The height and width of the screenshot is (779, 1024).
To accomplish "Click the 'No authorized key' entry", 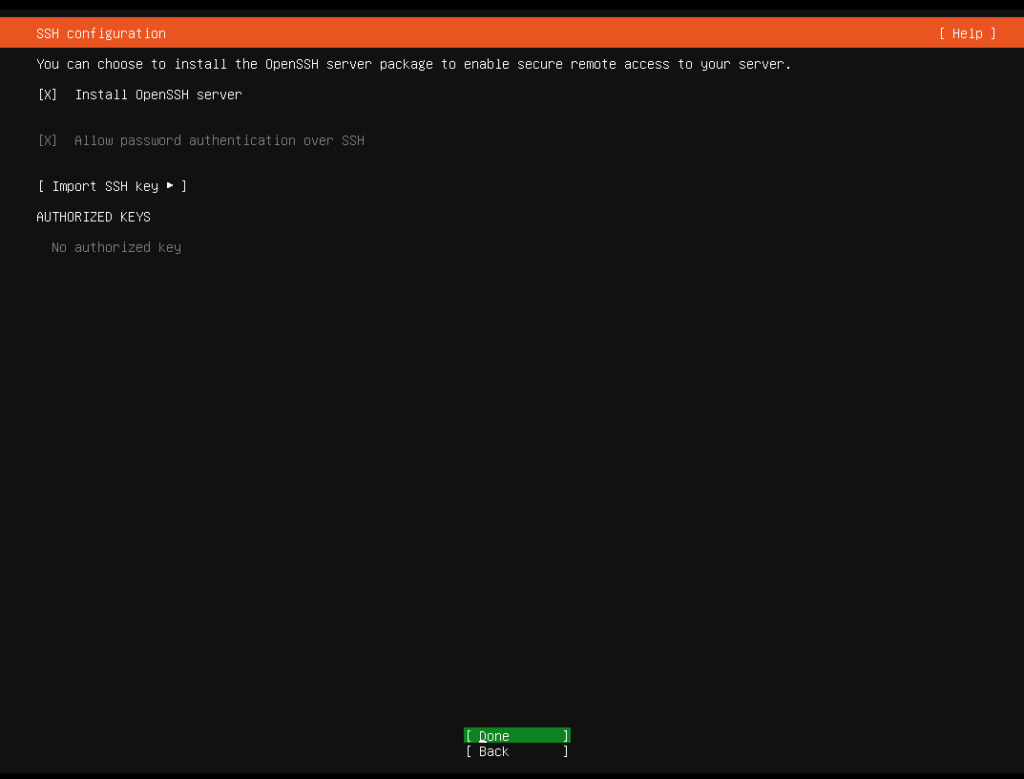I will click(x=116, y=247).
